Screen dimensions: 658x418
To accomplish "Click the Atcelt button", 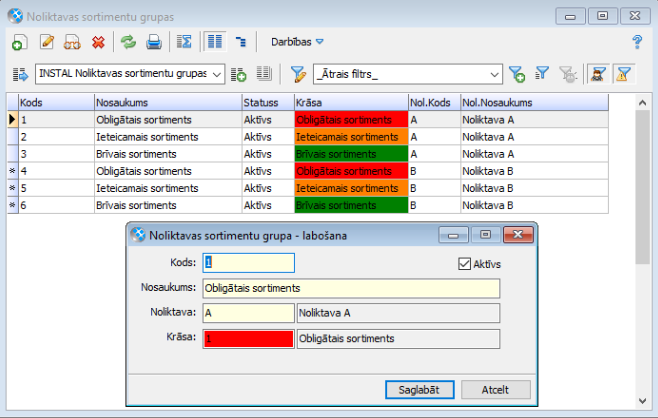I will [496, 390].
